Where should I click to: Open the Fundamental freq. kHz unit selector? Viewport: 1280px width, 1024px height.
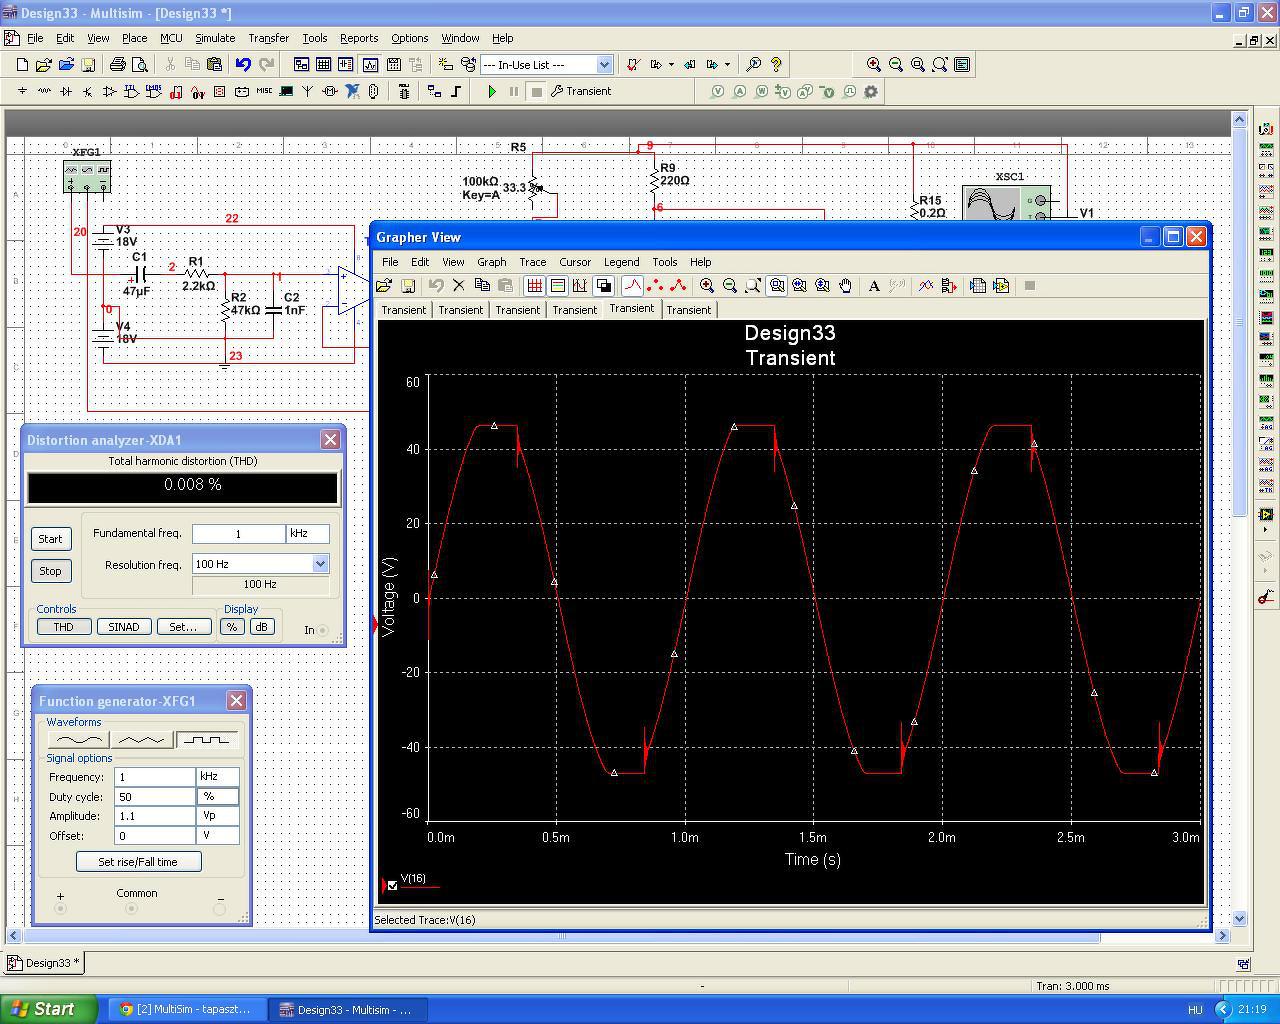(307, 534)
